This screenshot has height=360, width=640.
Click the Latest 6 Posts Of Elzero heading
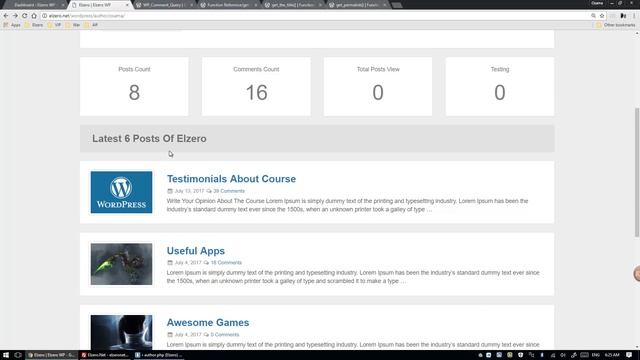pyautogui.click(x=149, y=138)
